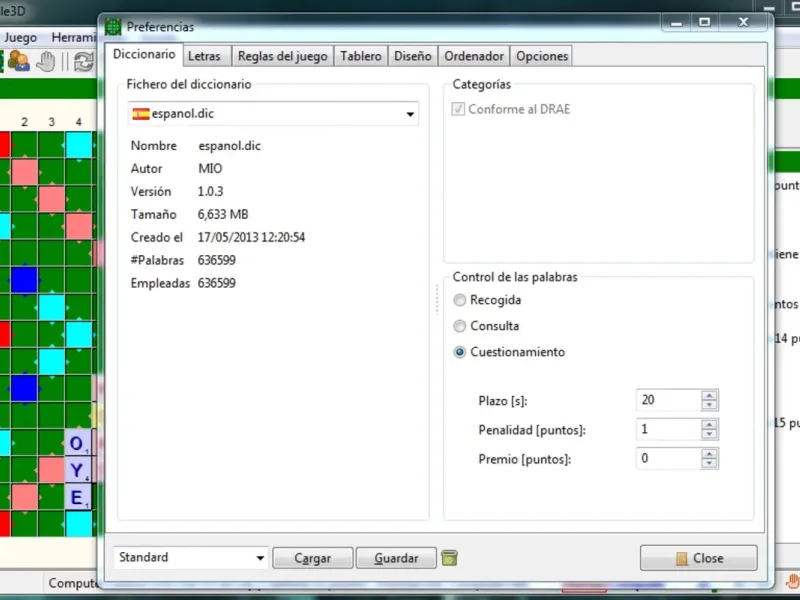Click the Cargar button
The image size is (800, 600).
(313, 558)
